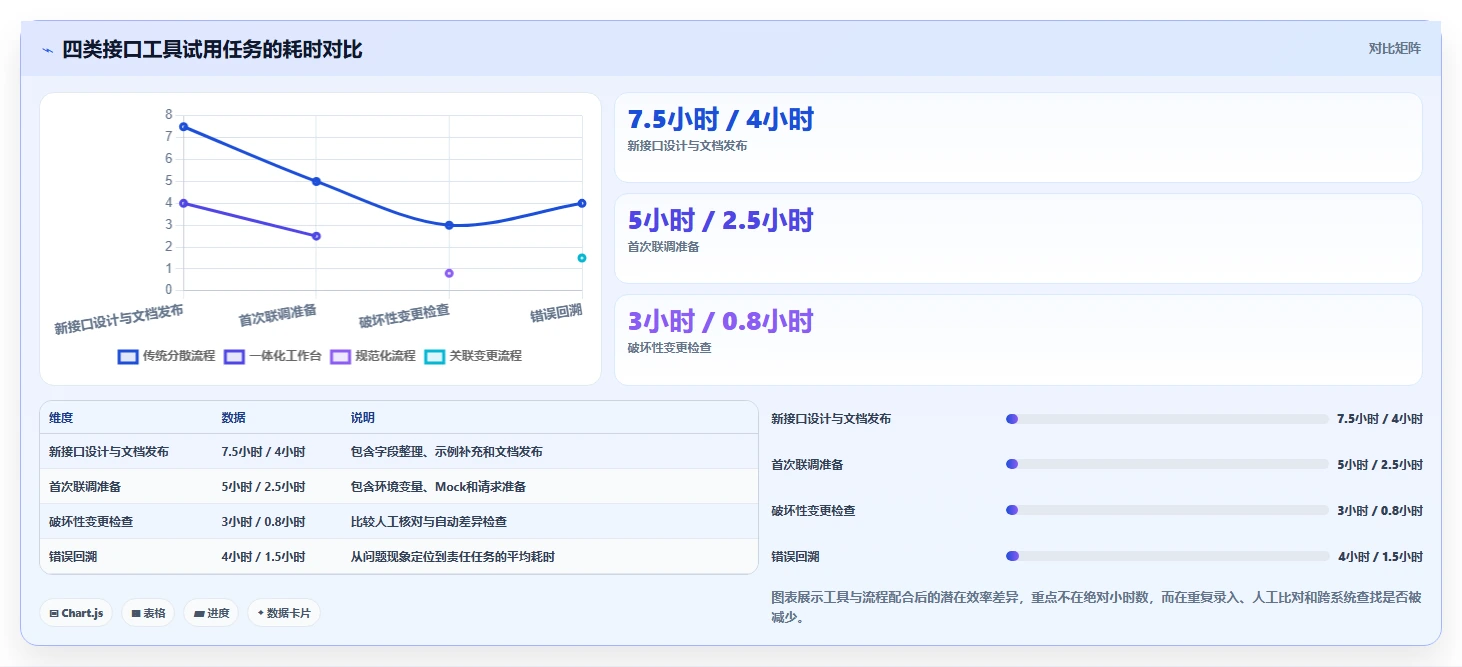
Task: Toggle the 传统分散流程 legend item
Action: (x=167, y=356)
